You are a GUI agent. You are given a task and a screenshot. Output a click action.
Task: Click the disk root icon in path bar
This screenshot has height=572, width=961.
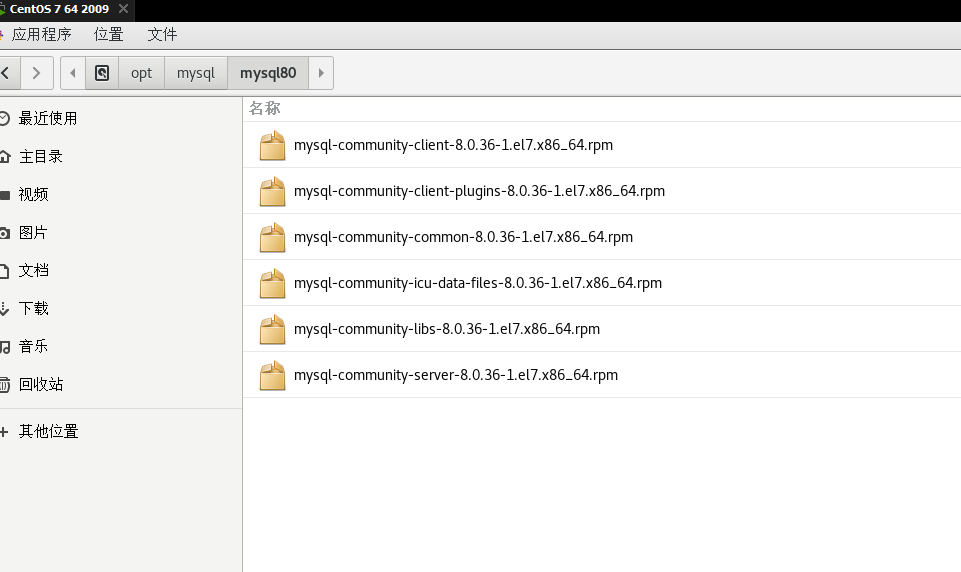tap(102, 73)
